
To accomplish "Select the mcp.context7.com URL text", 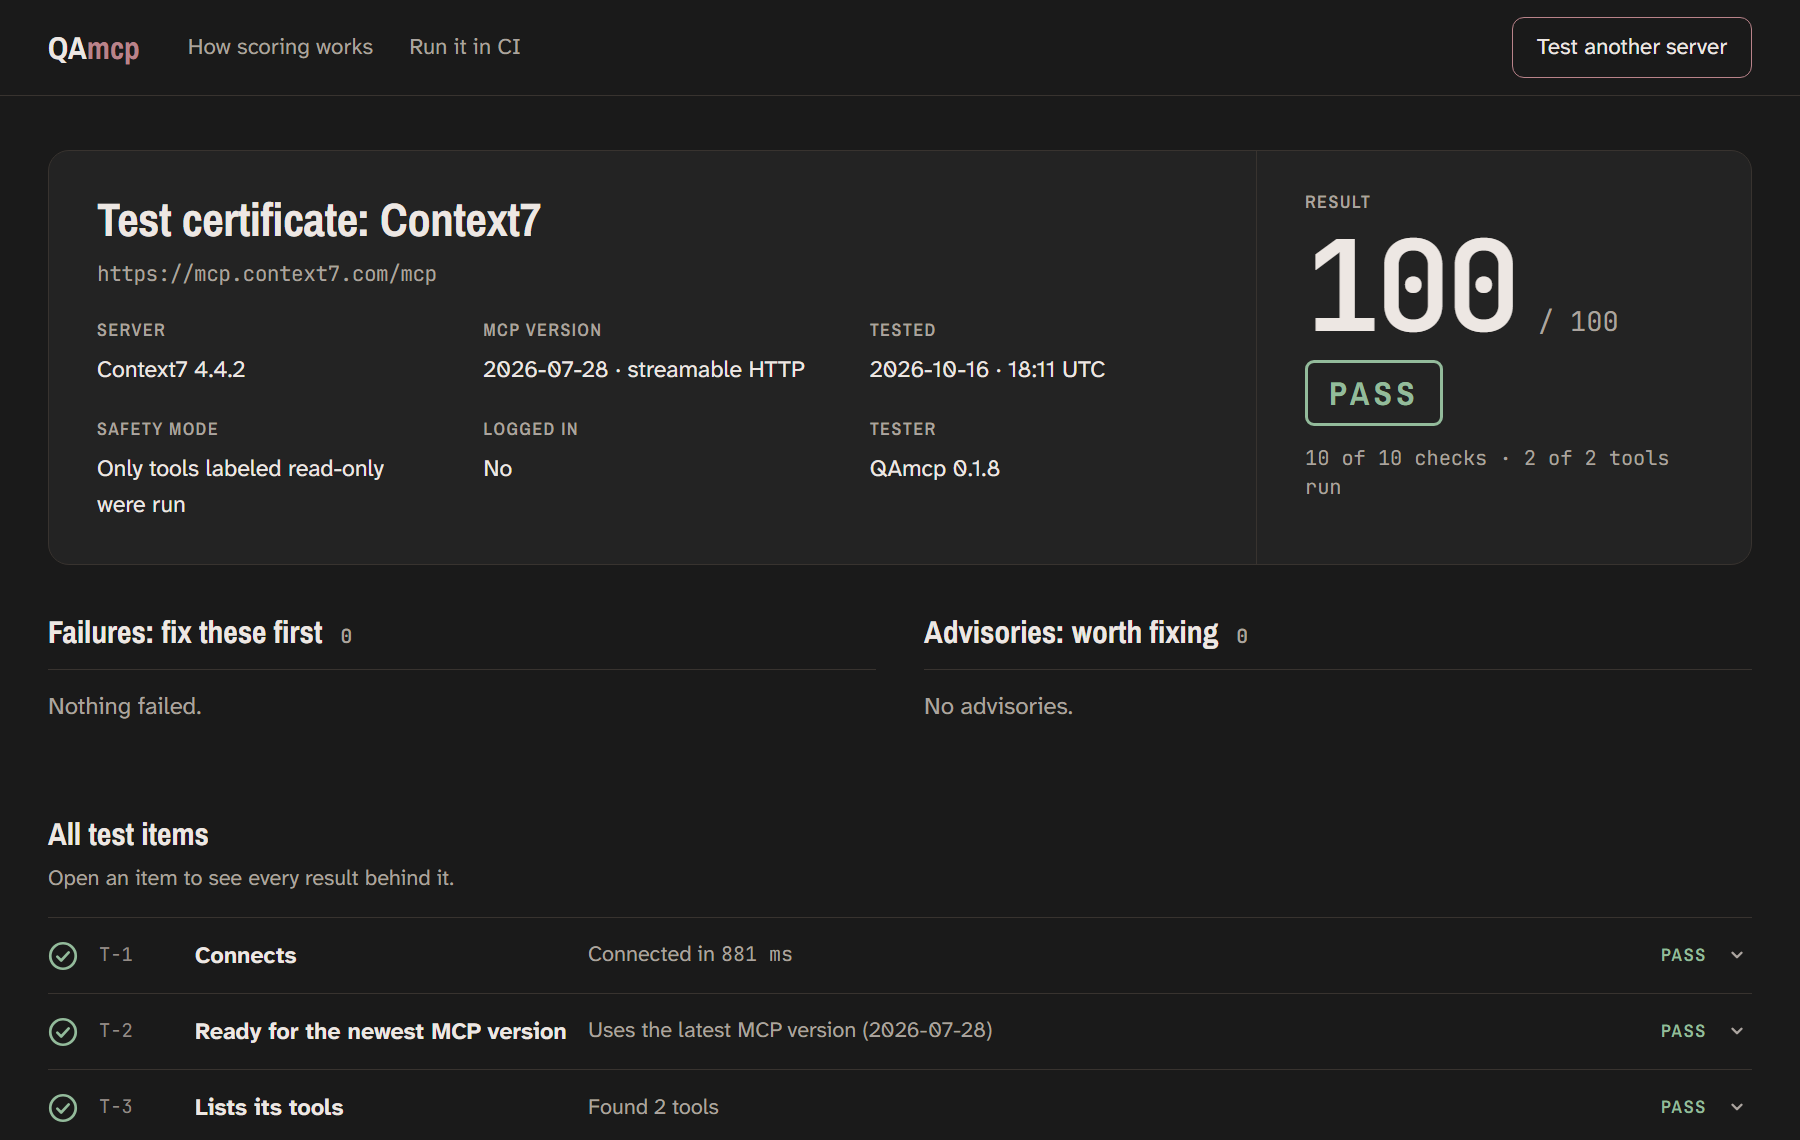I will point(267,274).
